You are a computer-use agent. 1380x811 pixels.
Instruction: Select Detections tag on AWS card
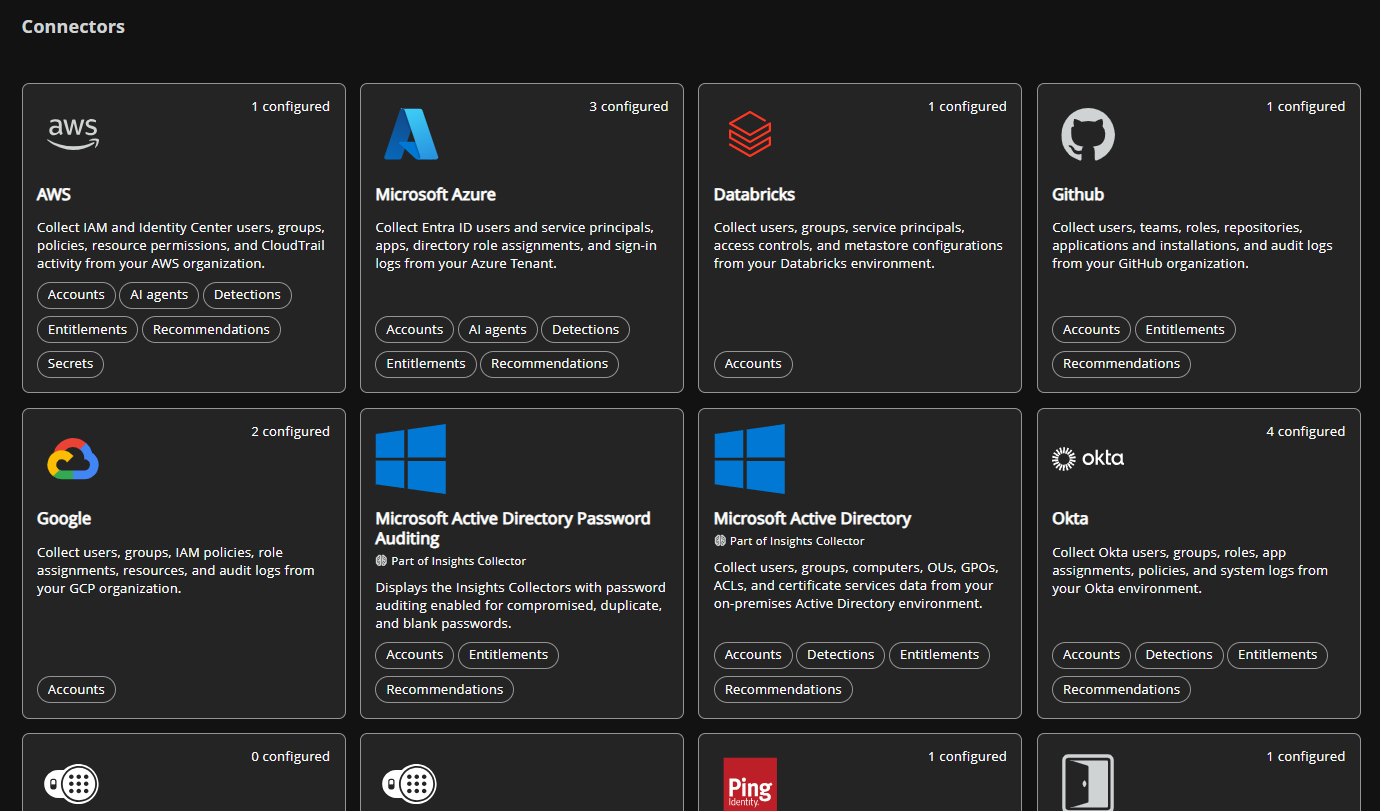247,295
